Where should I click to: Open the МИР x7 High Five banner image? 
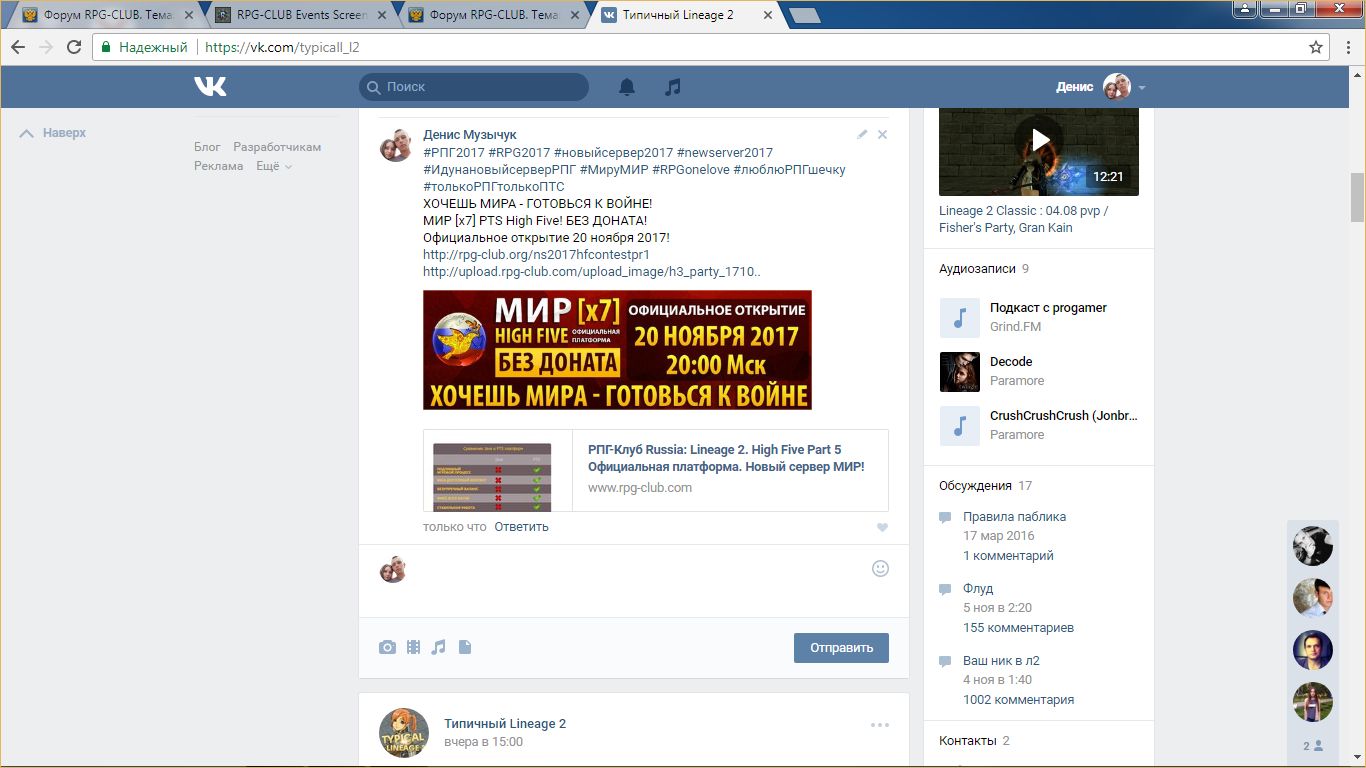point(617,350)
